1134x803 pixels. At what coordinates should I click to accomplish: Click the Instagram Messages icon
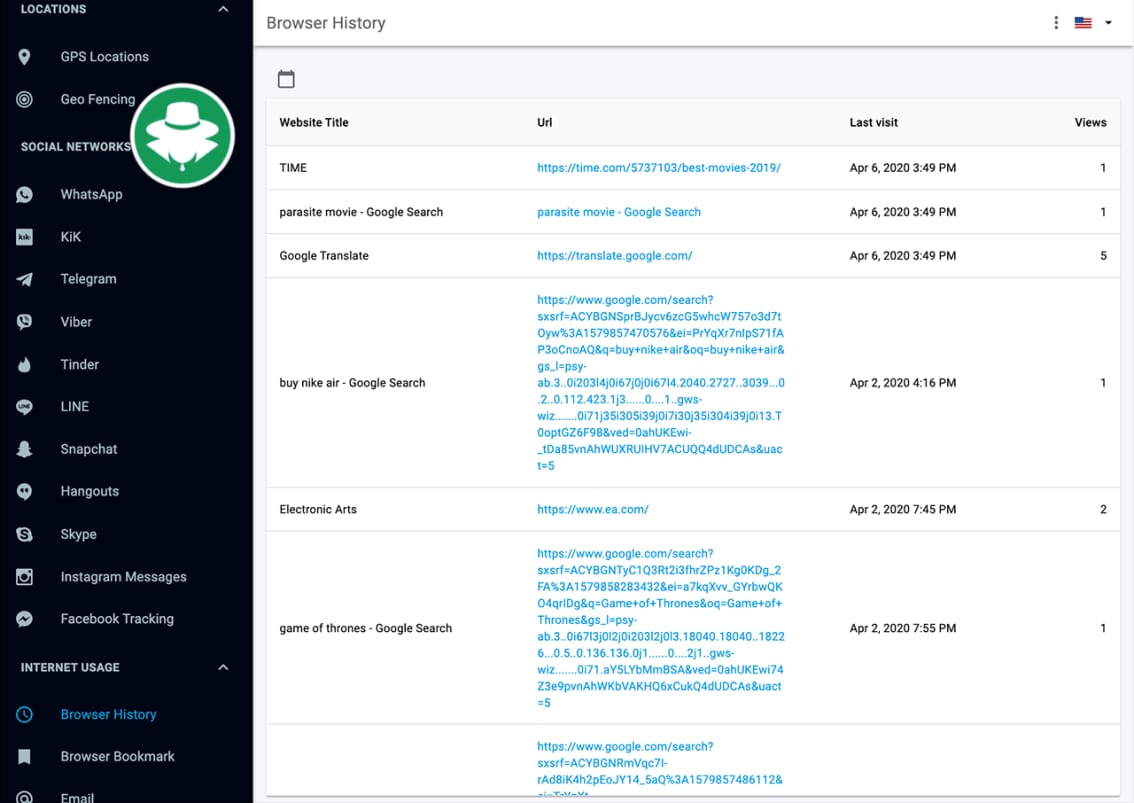click(x=25, y=577)
